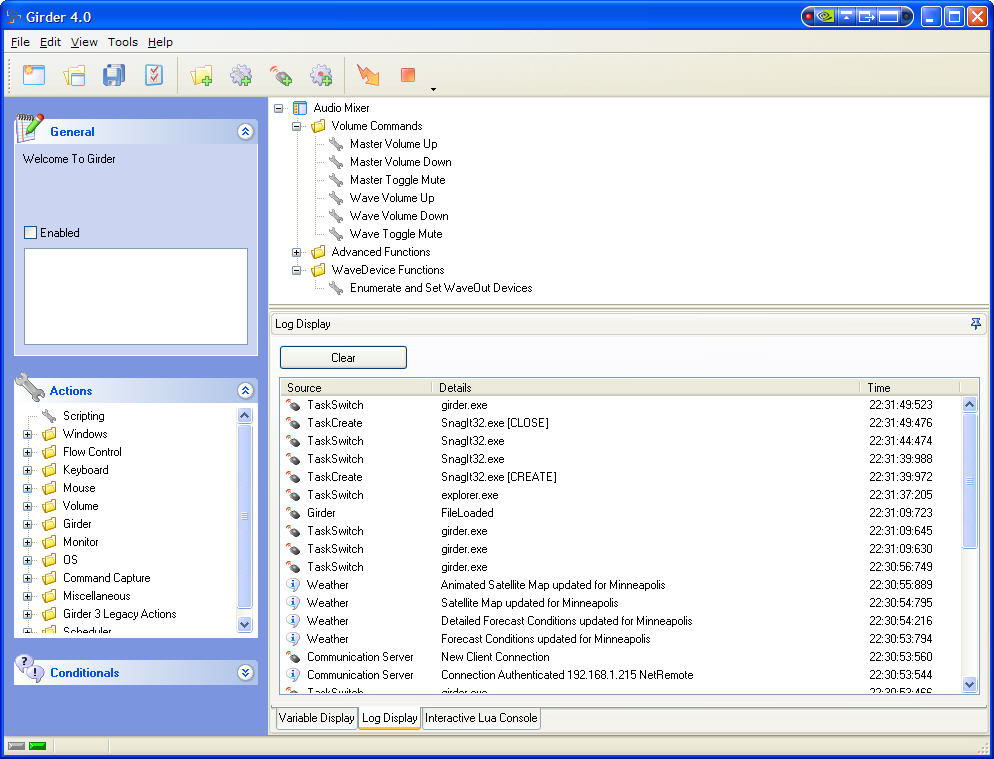This screenshot has height=759, width=994.
Task: Collapse the Audio Mixer tree root
Action: tap(278, 108)
